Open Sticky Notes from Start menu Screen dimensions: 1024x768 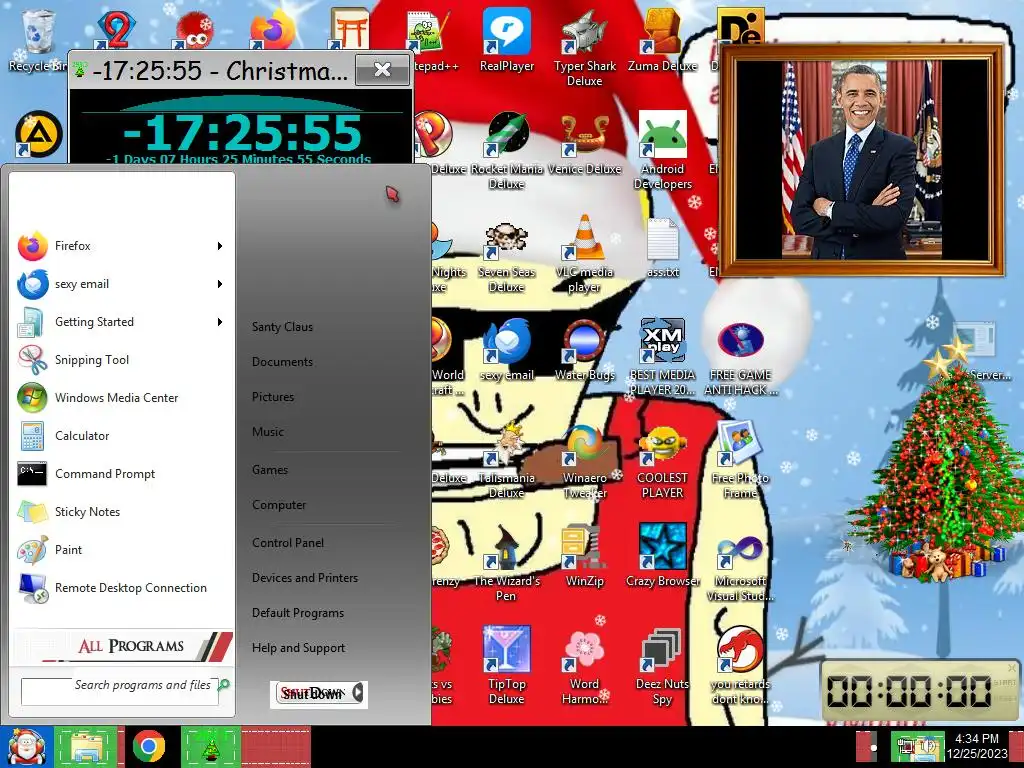(121, 511)
